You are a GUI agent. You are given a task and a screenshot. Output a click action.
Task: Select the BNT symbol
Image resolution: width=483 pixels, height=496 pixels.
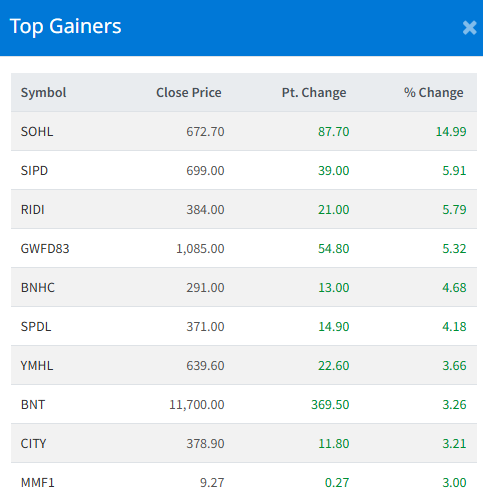click(33, 405)
